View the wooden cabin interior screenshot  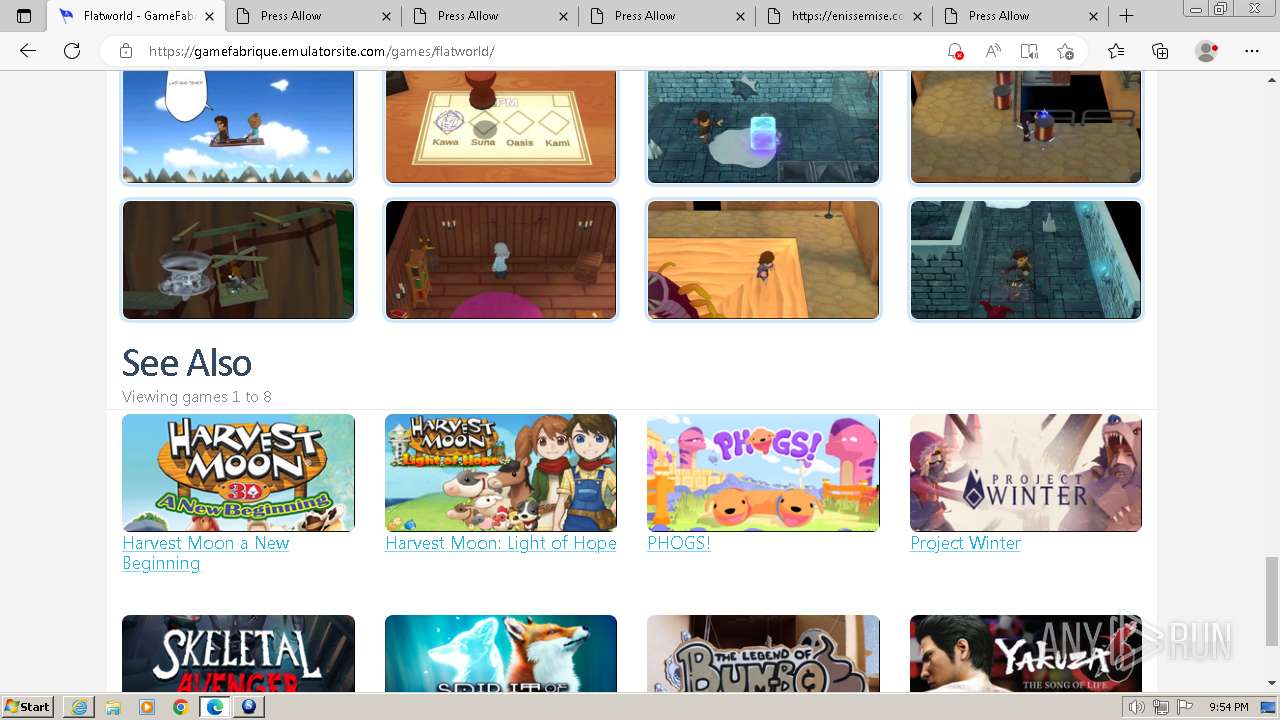coord(501,260)
